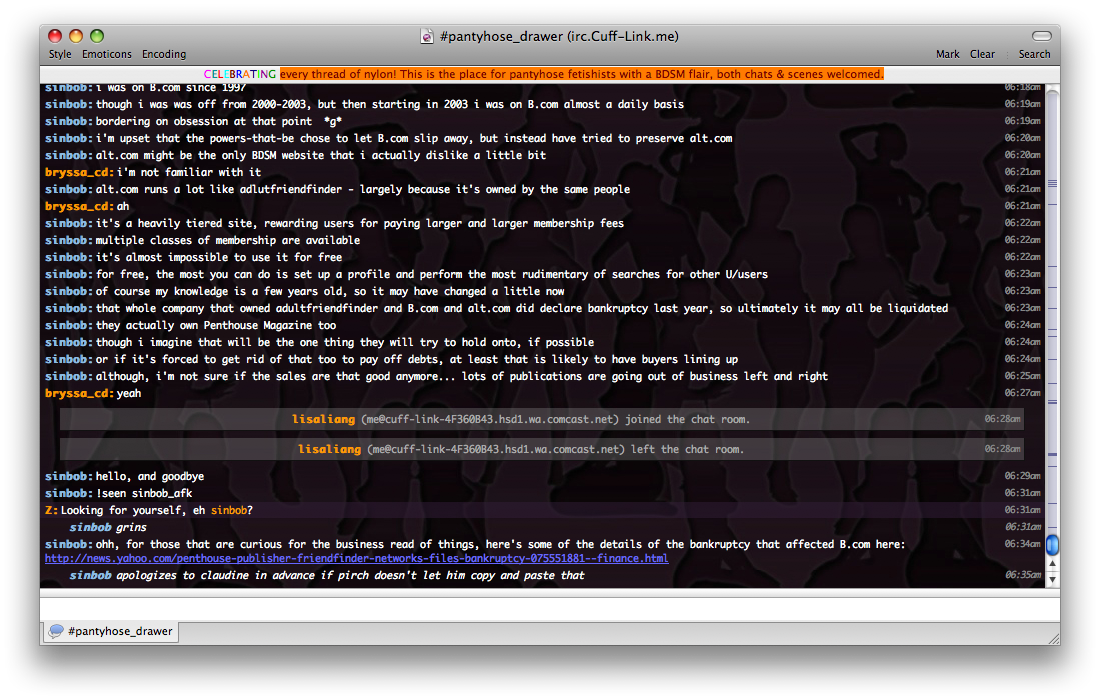This screenshot has height=700, width=1100.
Task: Click the chat bubble icon on the tab
Action: [56, 631]
